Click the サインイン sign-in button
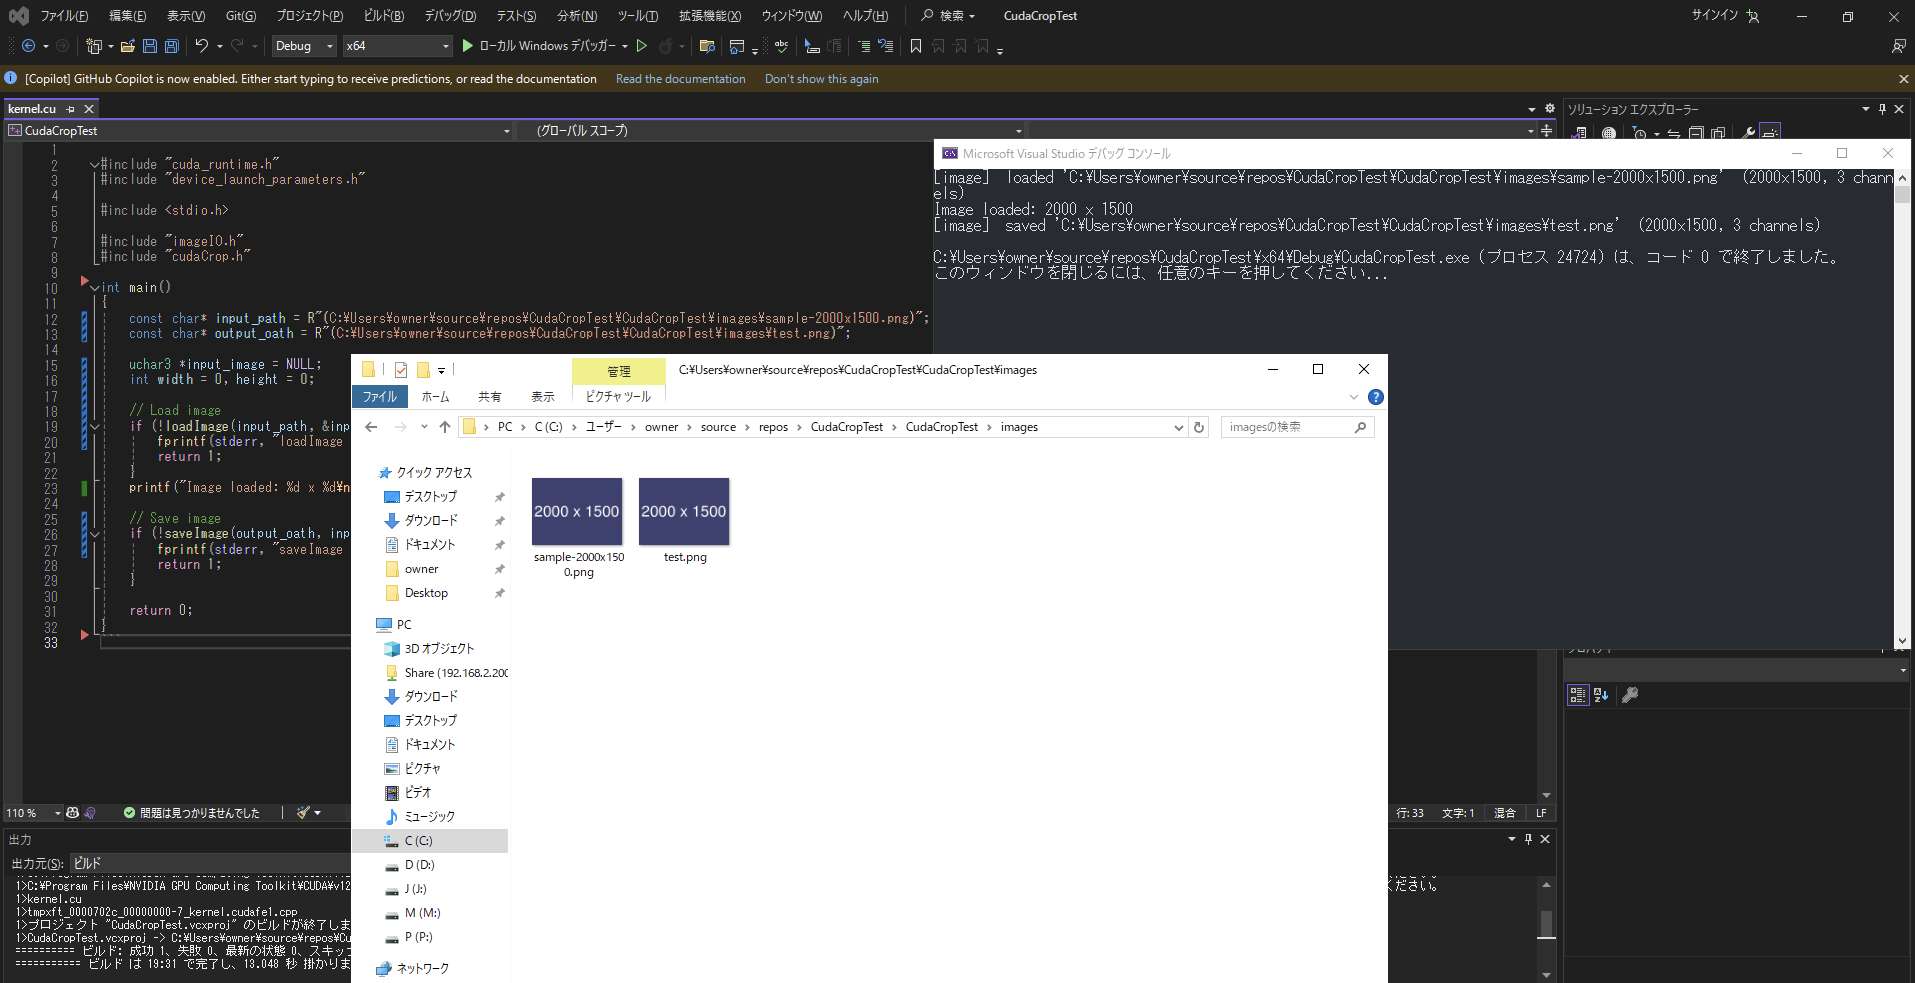Image resolution: width=1915 pixels, height=983 pixels. pyautogui.click(x=1725, y=16)
